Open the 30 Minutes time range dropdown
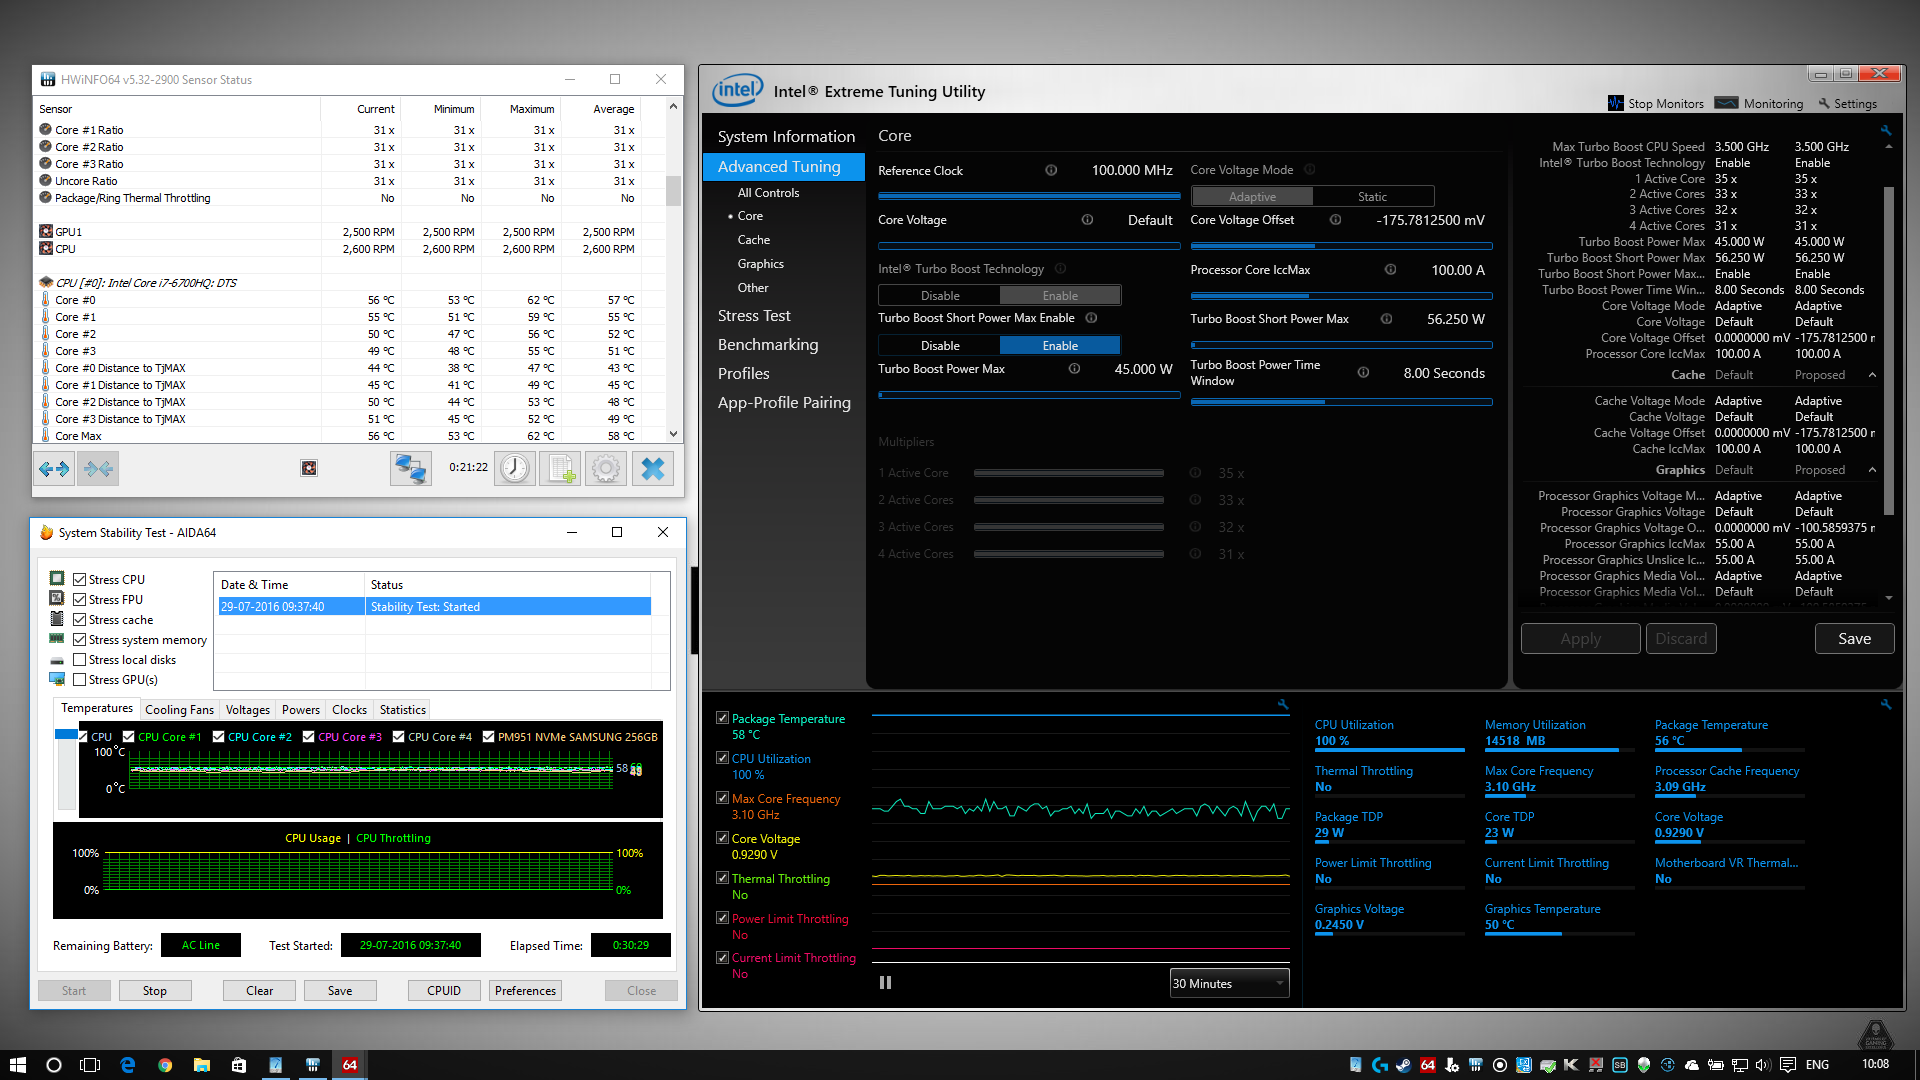Screen dimensions: 1920x1080 pos(1229,983)
